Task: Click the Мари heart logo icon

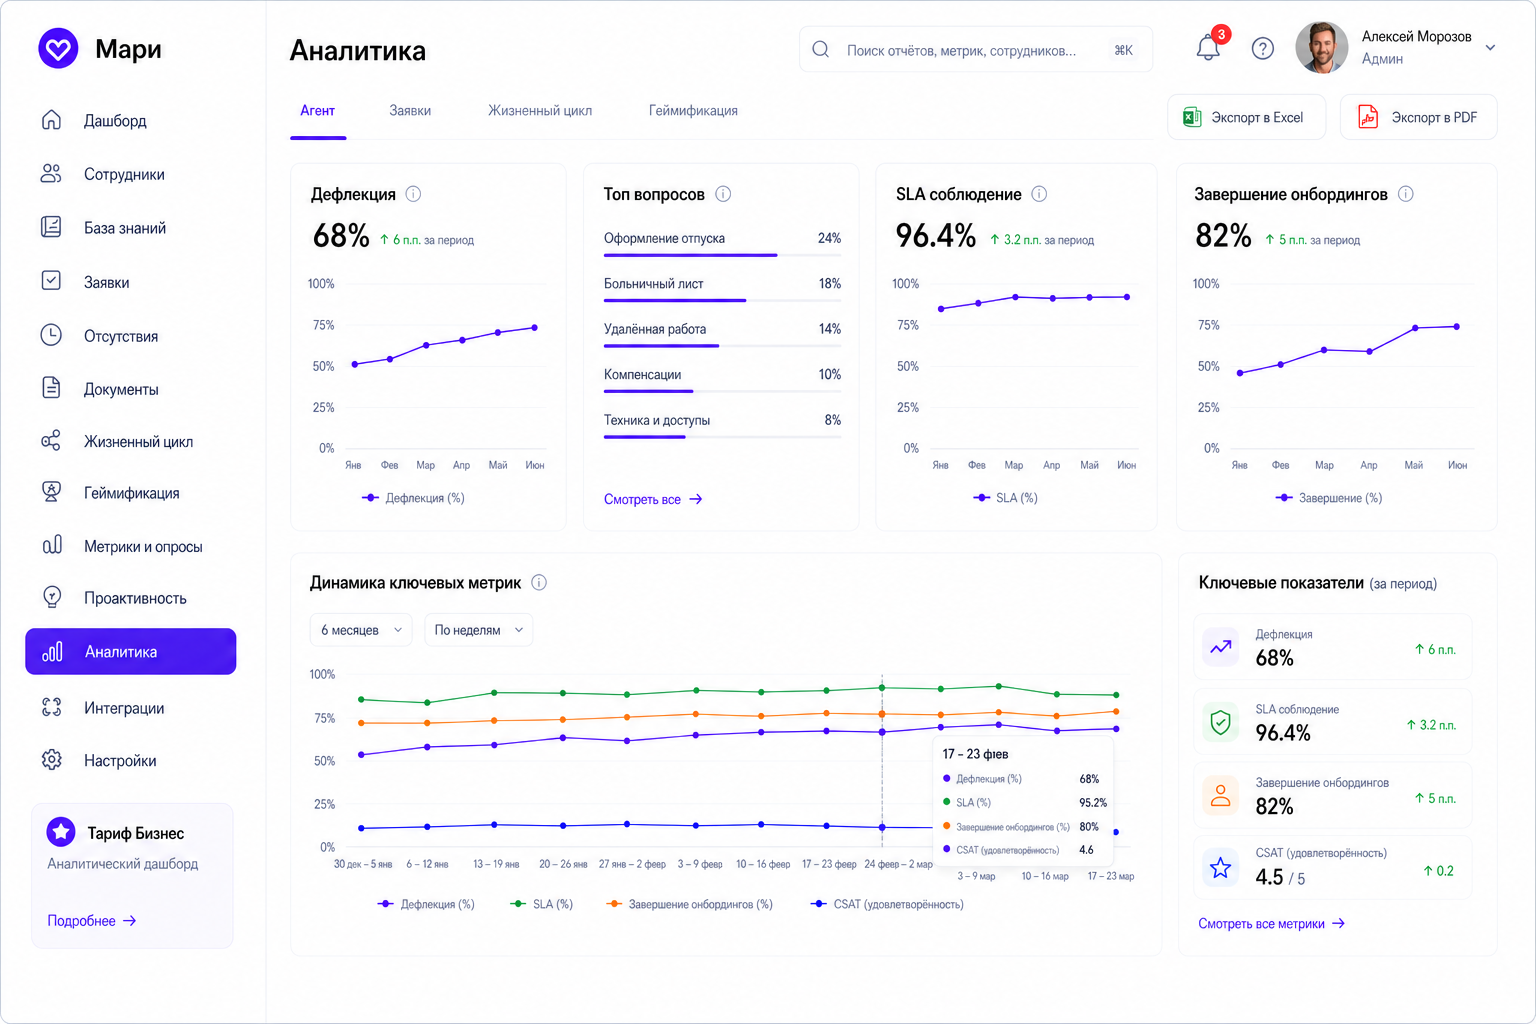Action: coord(58,48)
